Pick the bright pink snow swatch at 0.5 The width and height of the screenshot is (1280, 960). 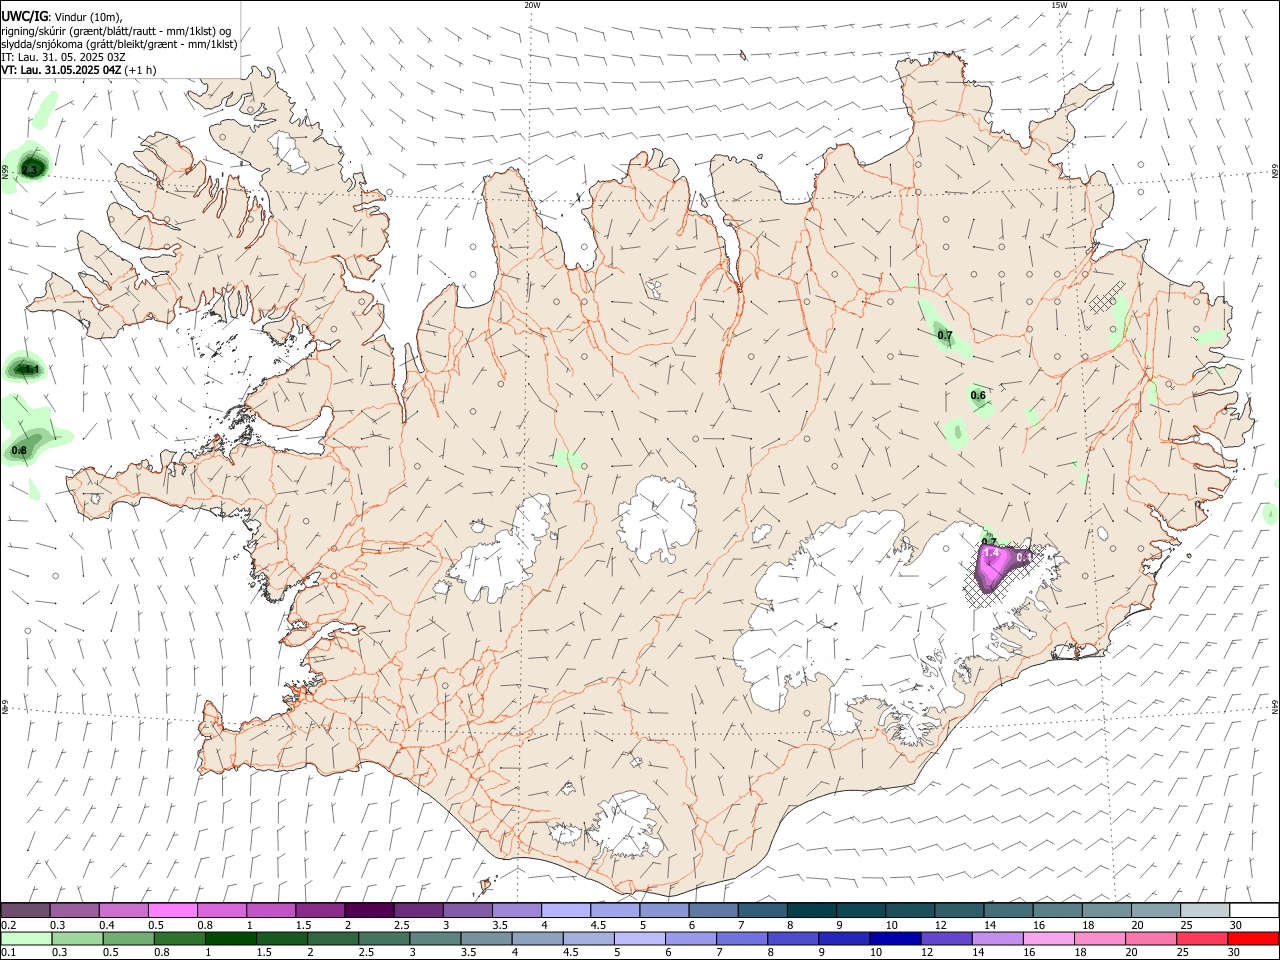172,911
